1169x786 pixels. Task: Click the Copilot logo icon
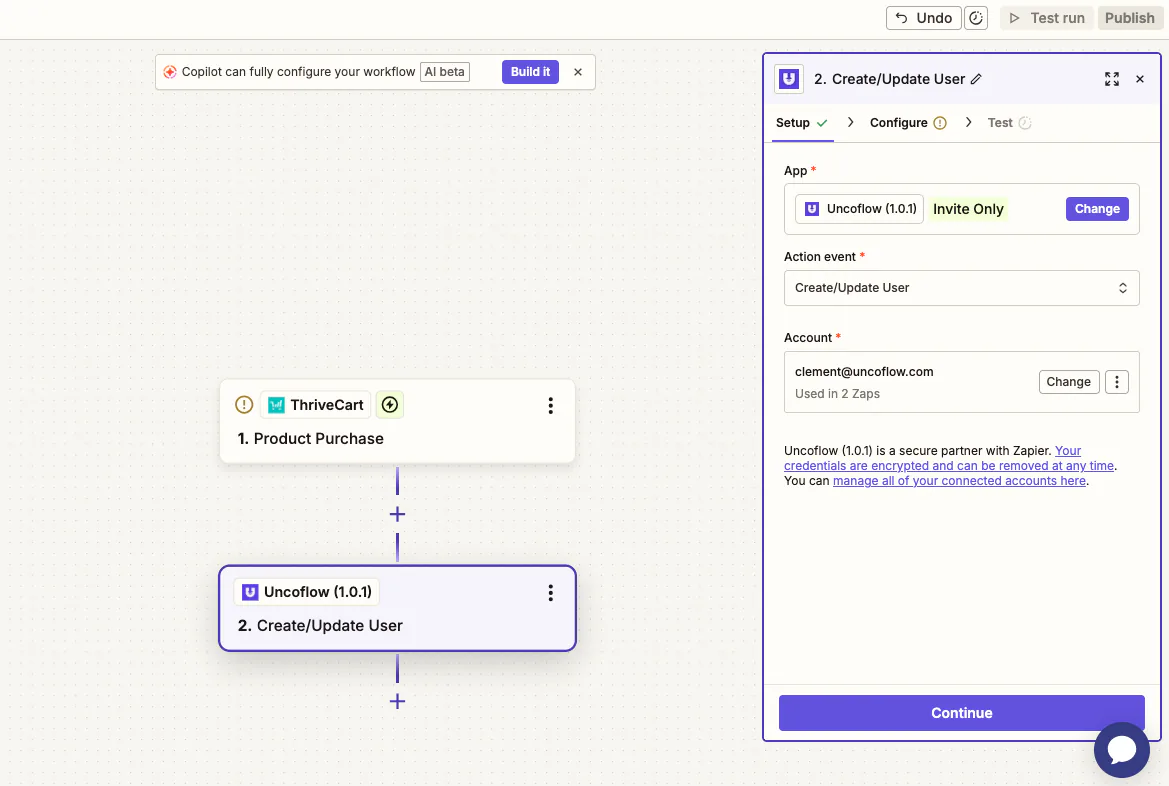170,72
